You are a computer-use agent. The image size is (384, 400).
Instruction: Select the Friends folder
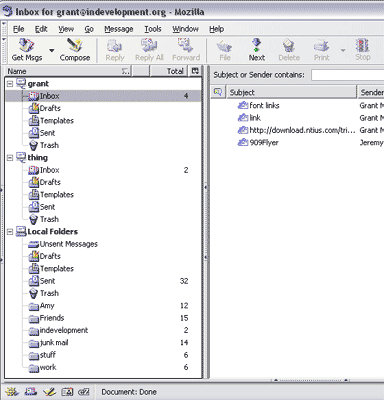[103, 318]
